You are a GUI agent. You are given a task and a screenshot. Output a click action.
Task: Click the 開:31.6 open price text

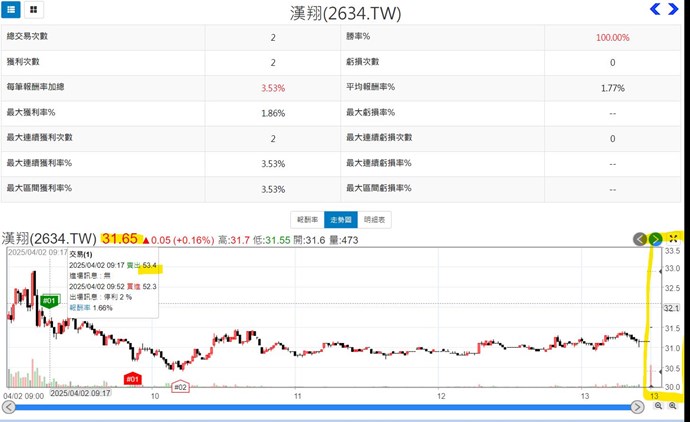point(309,240)
